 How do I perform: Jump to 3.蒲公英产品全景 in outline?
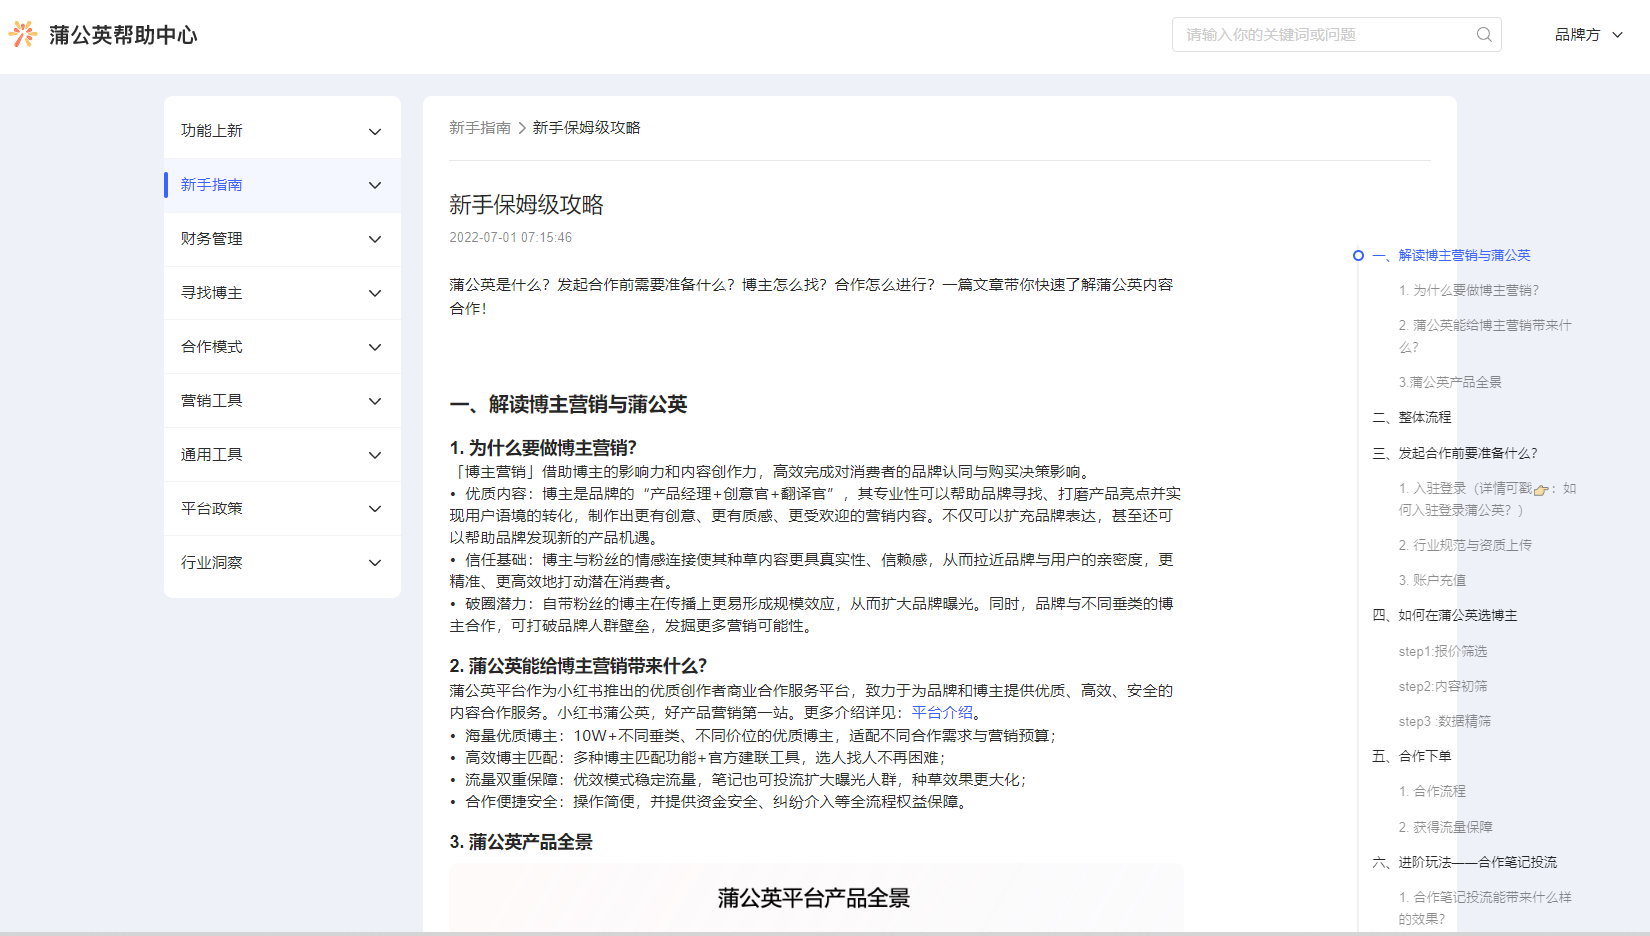tap(1450, 383)
